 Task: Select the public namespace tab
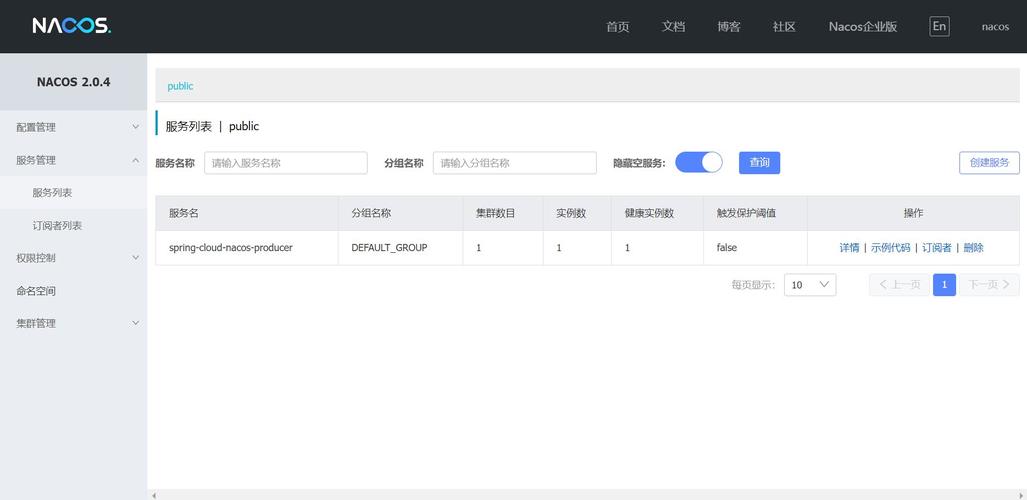point(180,86)
